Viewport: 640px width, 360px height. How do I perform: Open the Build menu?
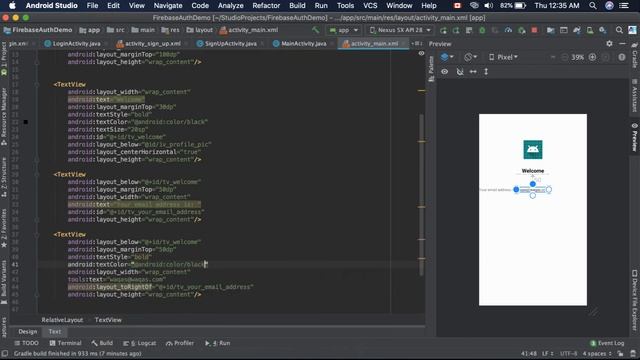tap(297, 6)
